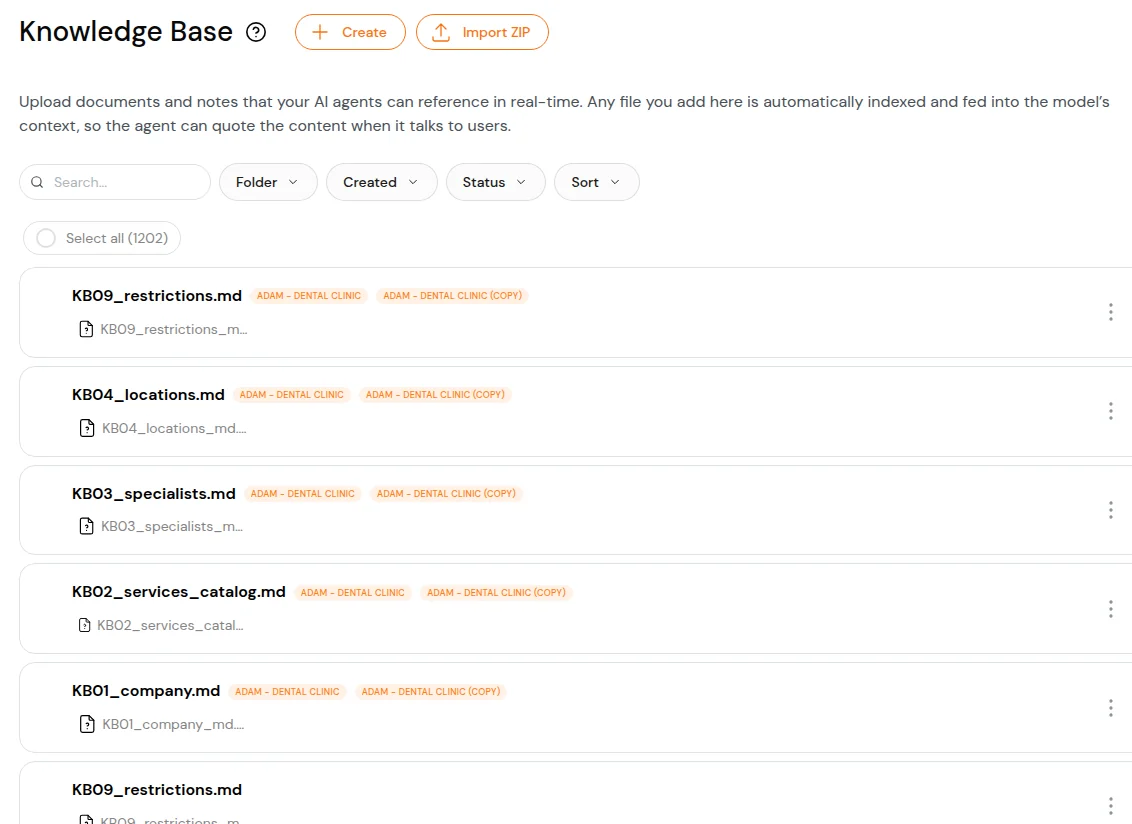Click ADAM - DENTAL CLINIC tag on KB01_company.md
This screenshot has height=824, width=1132.
(287, 692)
